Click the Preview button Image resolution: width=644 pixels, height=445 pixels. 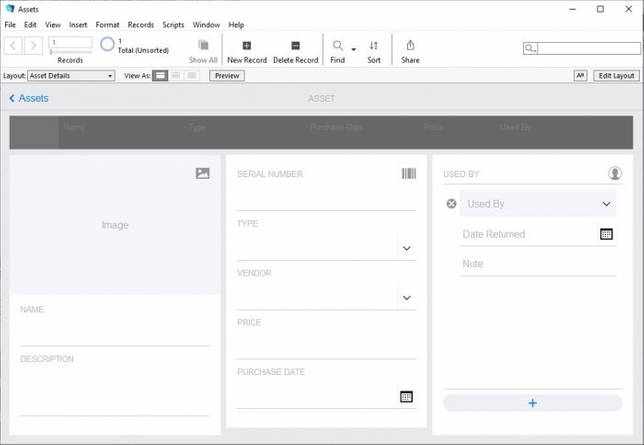(227, 76)
